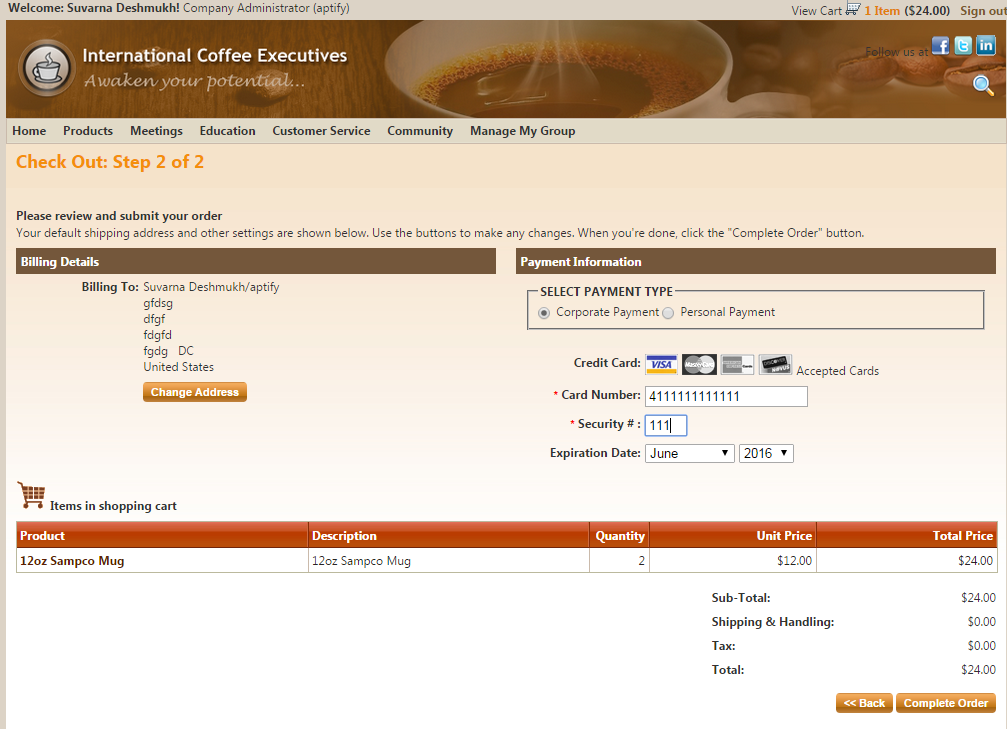
Task: Click the Shipping & Handling label
Action: coord(773,622)
